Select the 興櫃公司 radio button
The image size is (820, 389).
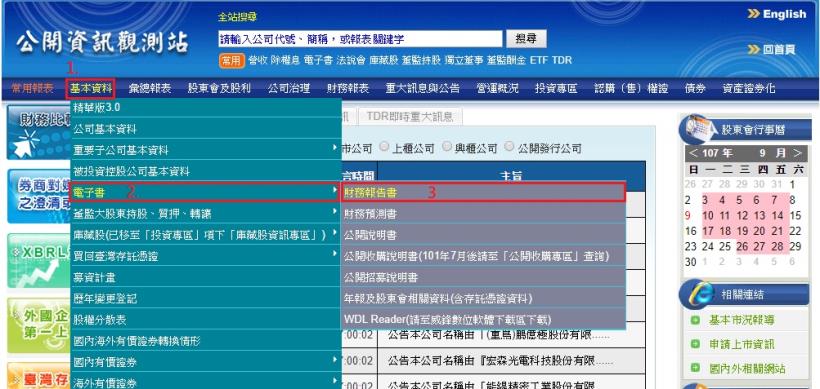447,147
